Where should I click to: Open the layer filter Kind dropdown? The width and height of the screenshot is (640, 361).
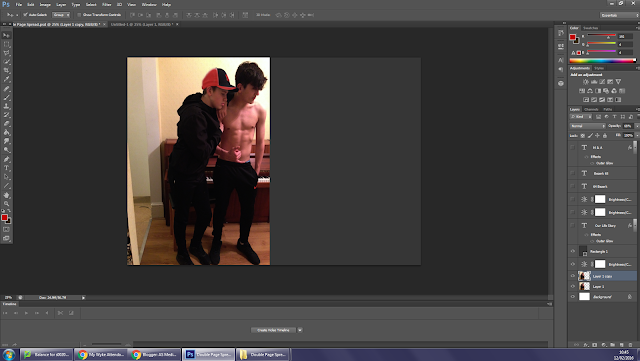(581, 117)
